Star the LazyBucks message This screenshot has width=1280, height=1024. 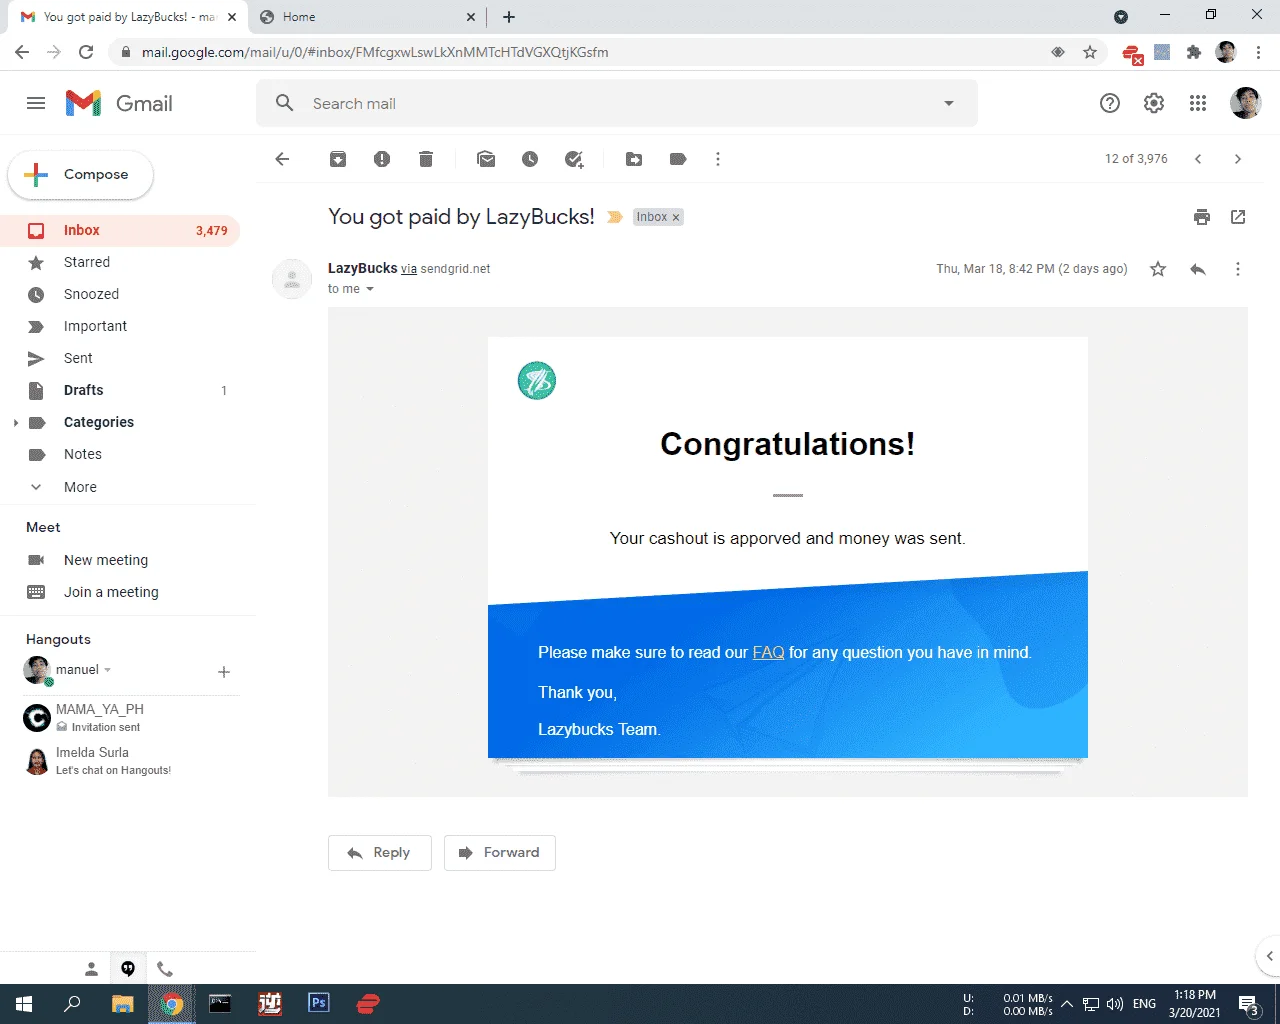point(1158,269)
